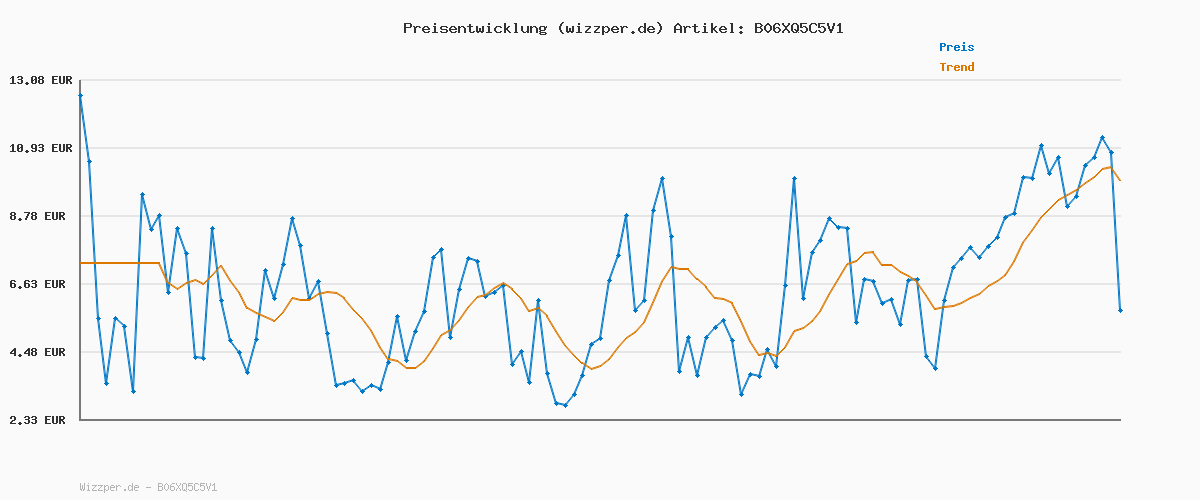Viewport: 1200px width, 500px height.
Task: Click the last blue price point at right end
Action: pos(1120,310)
